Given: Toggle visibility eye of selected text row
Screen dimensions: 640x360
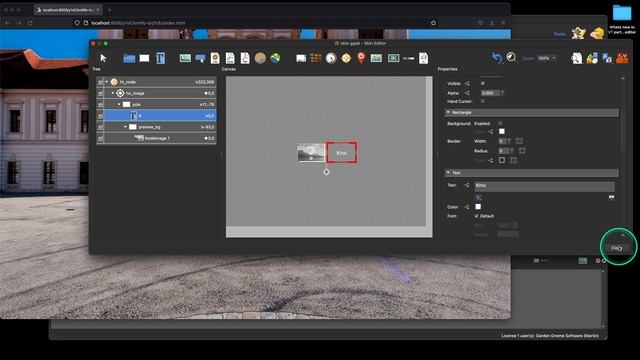Looking at the screenshot, I should (x=100, y=116).
